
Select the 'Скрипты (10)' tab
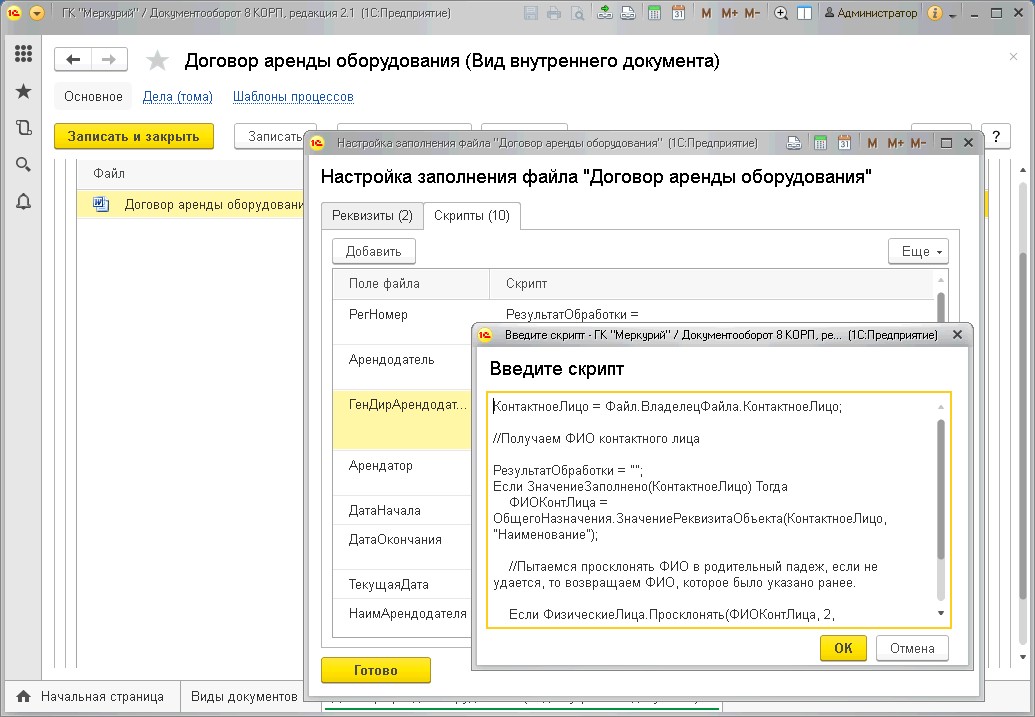click(472, 216)
